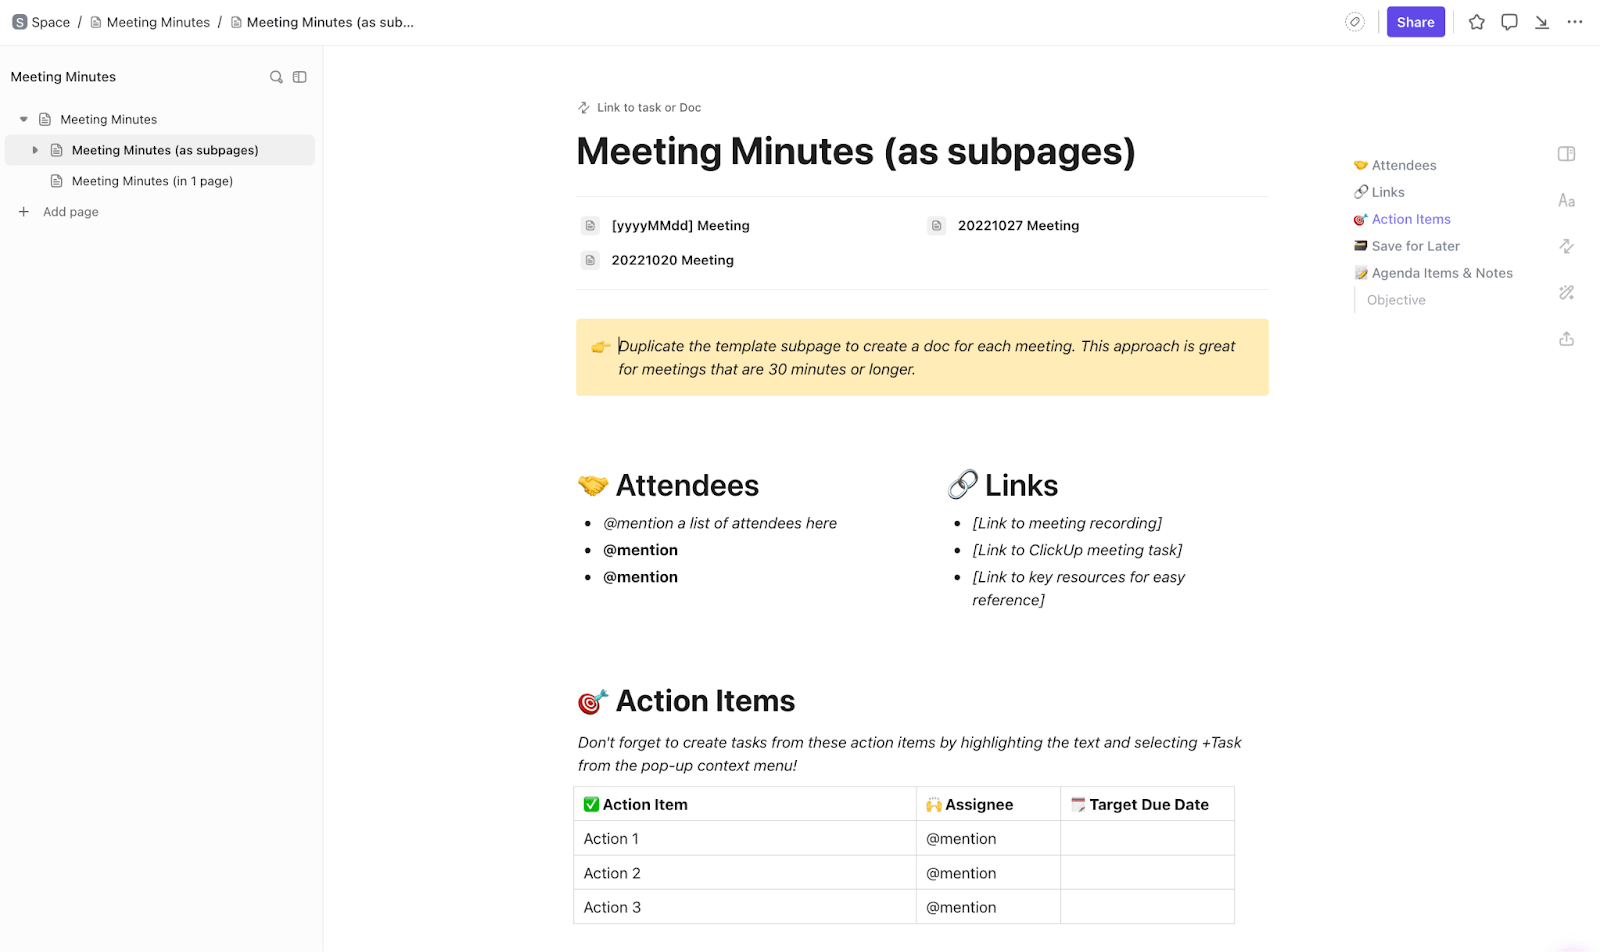Select the Meeting Minutes page in sidebar tree

[x=108, y=119]
